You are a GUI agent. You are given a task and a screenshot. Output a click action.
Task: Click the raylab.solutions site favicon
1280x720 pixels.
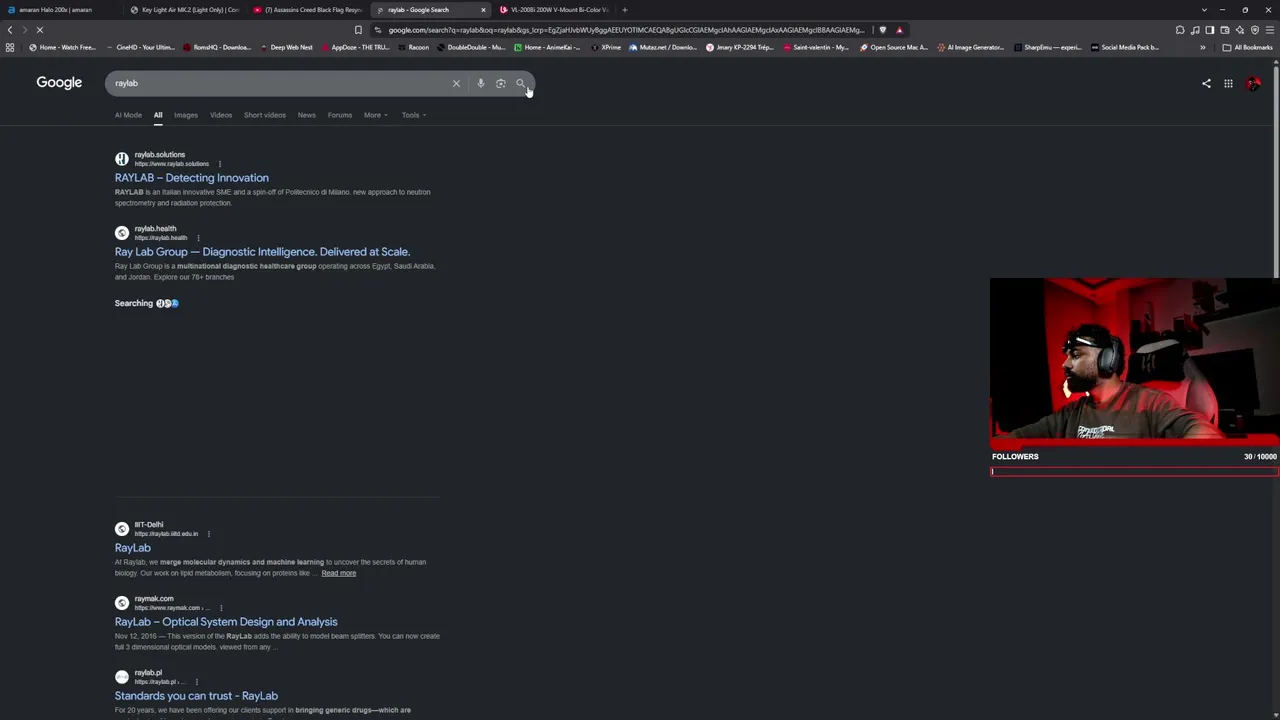122,159
